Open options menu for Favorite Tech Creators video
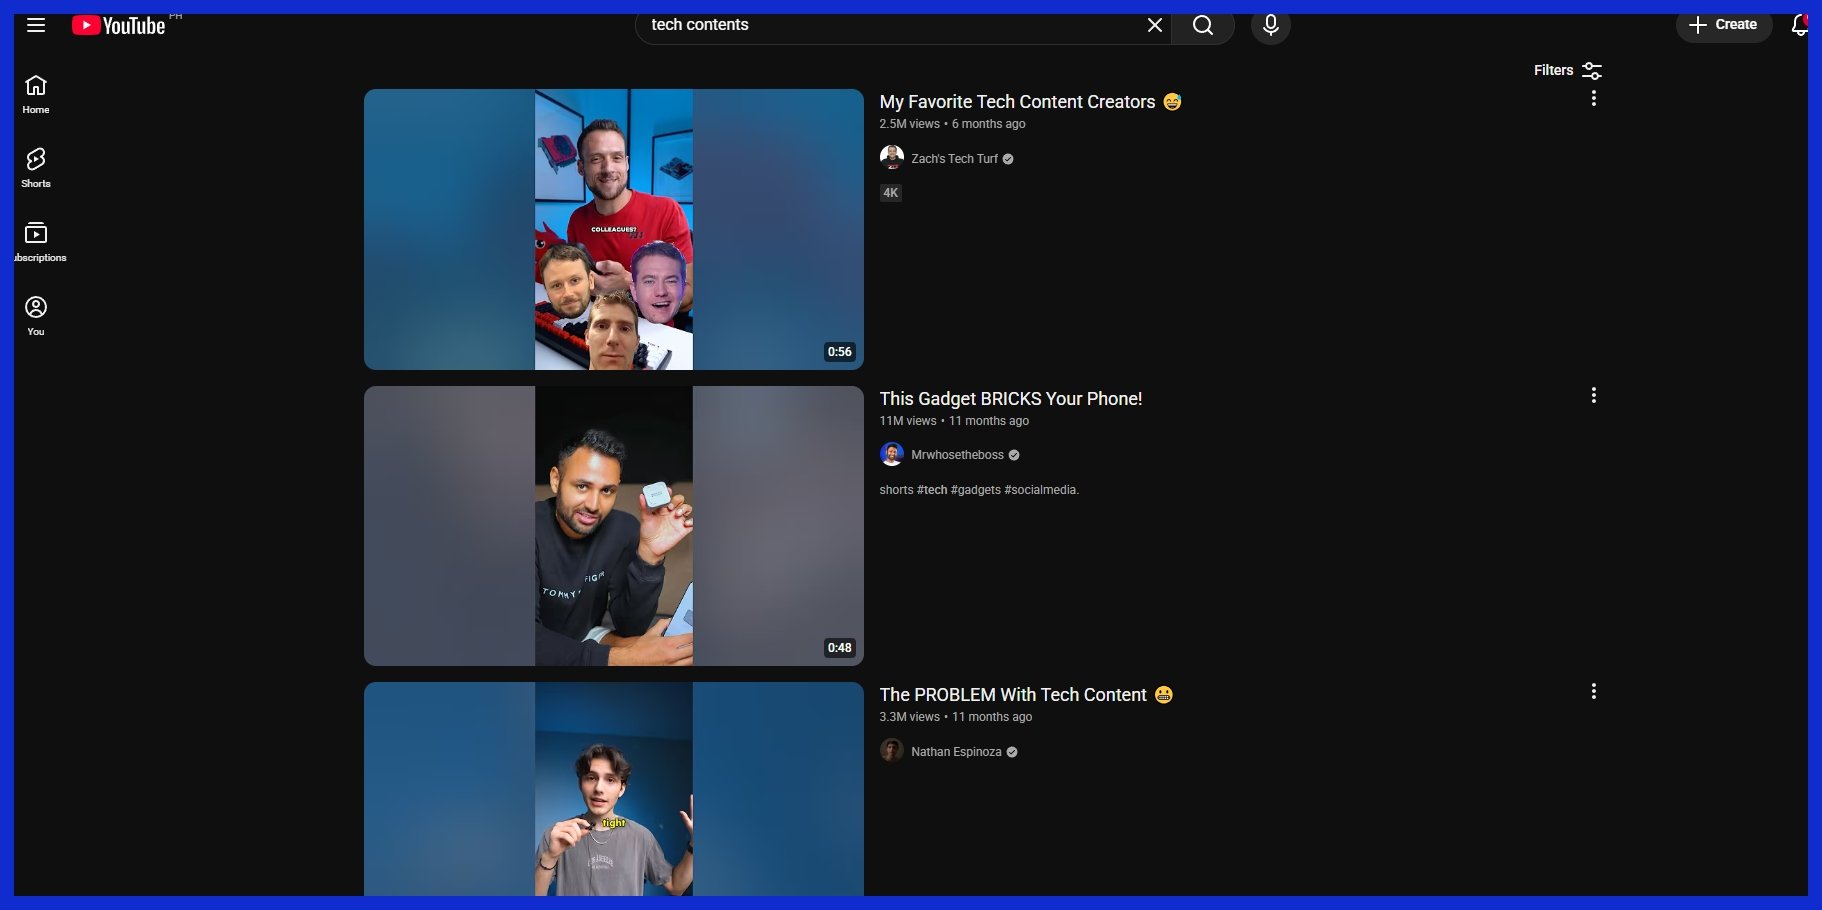The height and width of the screenshot is (910, 1822). click(1593, 98)
